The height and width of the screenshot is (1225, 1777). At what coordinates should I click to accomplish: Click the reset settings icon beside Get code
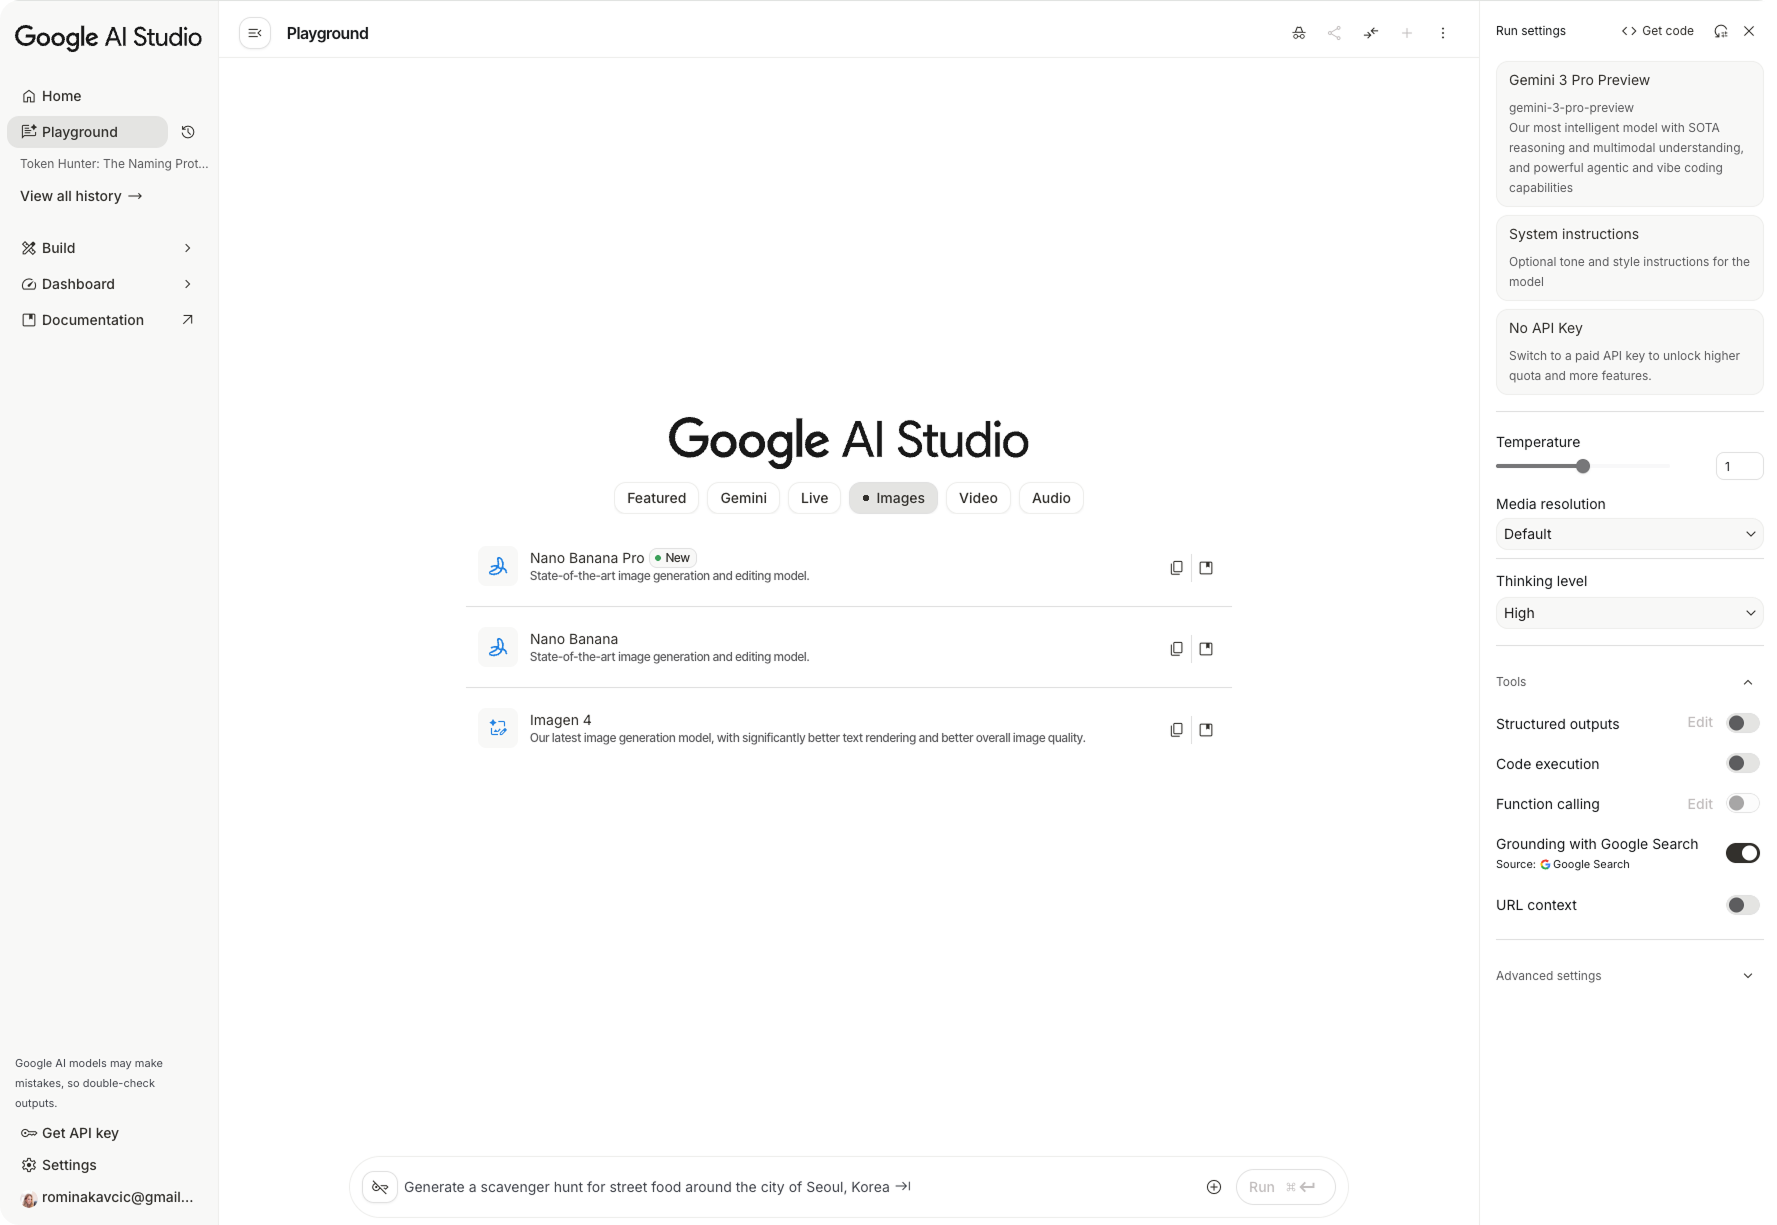click(x=1720, y=31)
